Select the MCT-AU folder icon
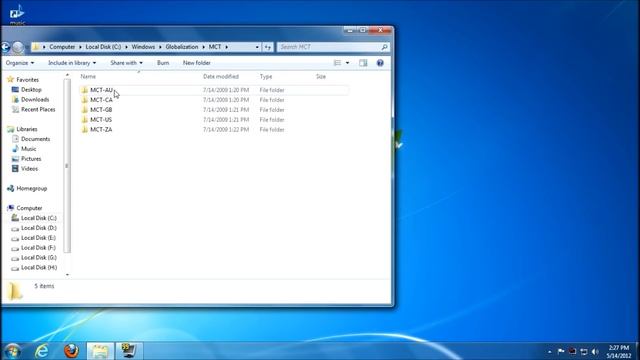This screenshot has height=360, width=640. [x=84, y=90]
